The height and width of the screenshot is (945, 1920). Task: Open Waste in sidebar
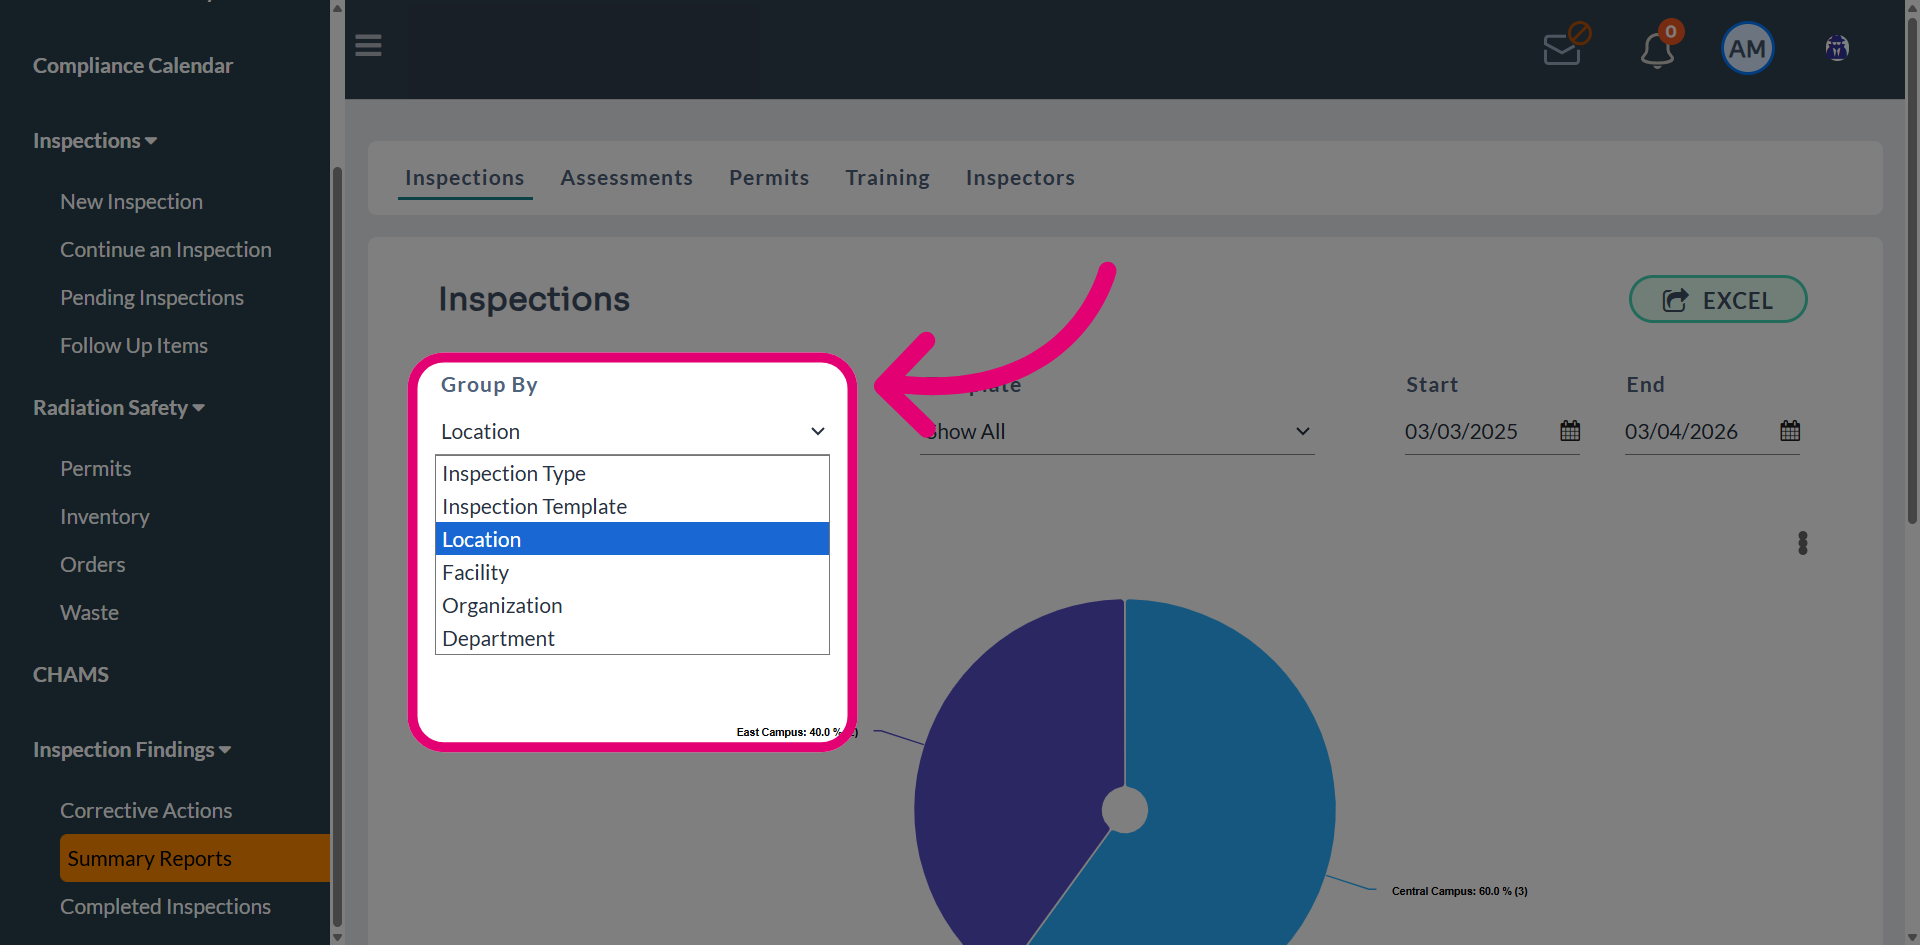pos(89,613)
